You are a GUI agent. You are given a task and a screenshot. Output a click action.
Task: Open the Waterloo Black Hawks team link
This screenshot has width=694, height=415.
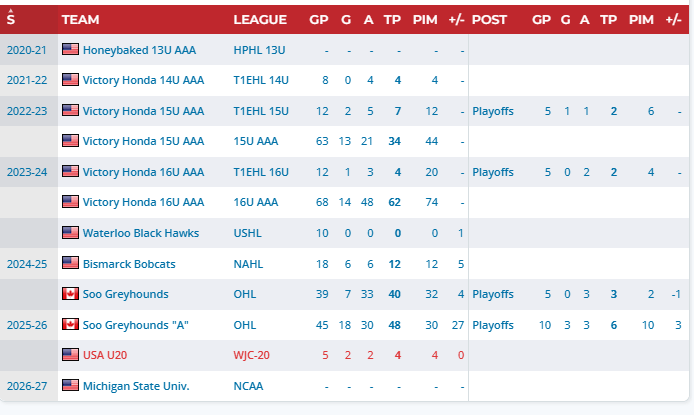pyautogui.click(x=141, y=233)
